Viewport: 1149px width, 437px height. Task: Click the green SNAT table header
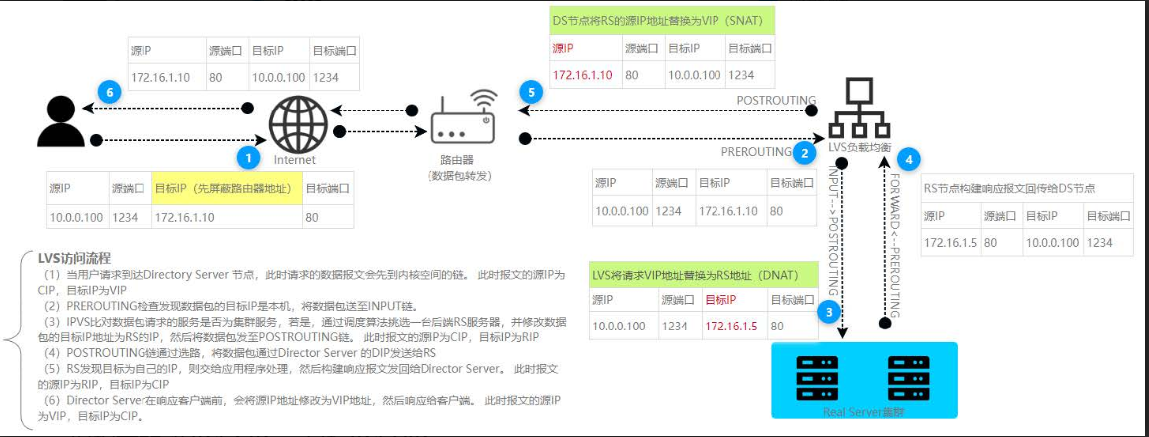[x=663, y=20]
